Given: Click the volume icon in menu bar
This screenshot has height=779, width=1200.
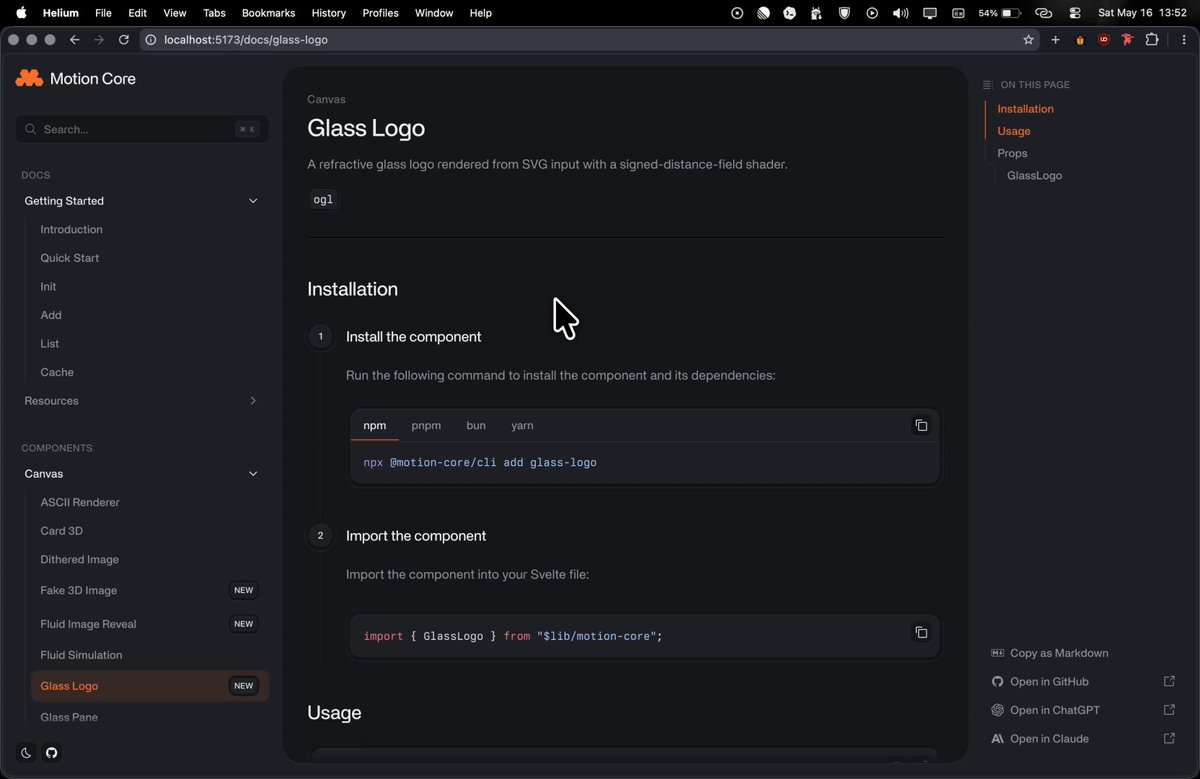Looking at the screenshot, I should [x=901, y=13].
